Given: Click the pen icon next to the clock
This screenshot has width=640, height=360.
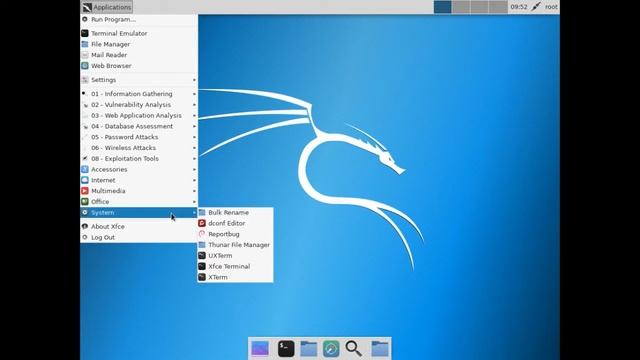Looking at the screenshot, I should click(x=536, y=7).
